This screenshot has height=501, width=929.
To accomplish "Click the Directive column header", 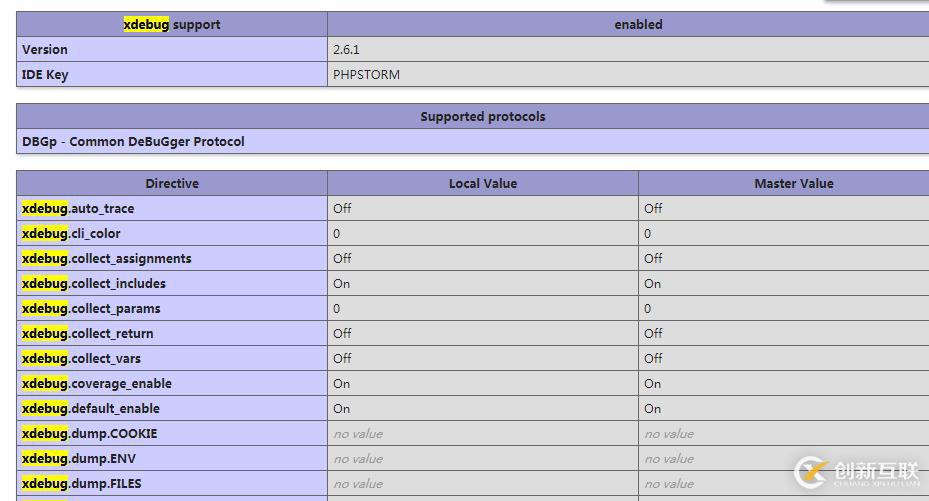I will 172,183.
